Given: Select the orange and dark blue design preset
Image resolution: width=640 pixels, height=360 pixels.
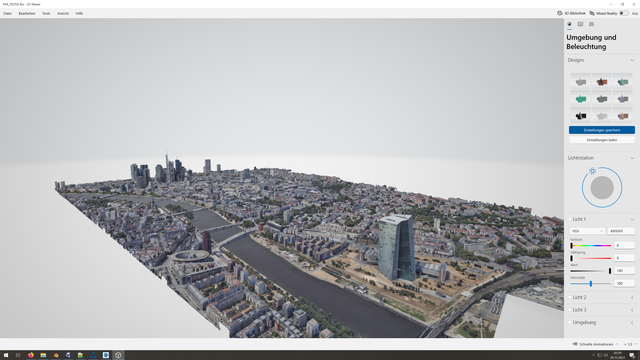Looking at the screenshot, I should click(x=602, y=82).
